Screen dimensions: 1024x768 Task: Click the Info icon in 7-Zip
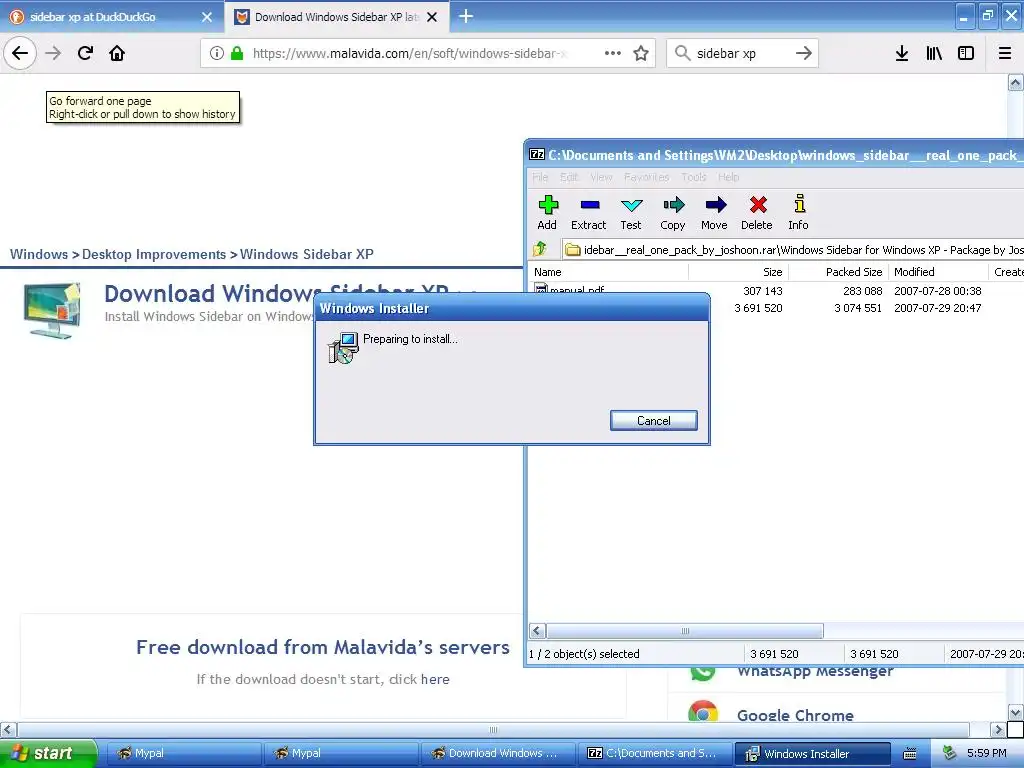coord(798,213)
